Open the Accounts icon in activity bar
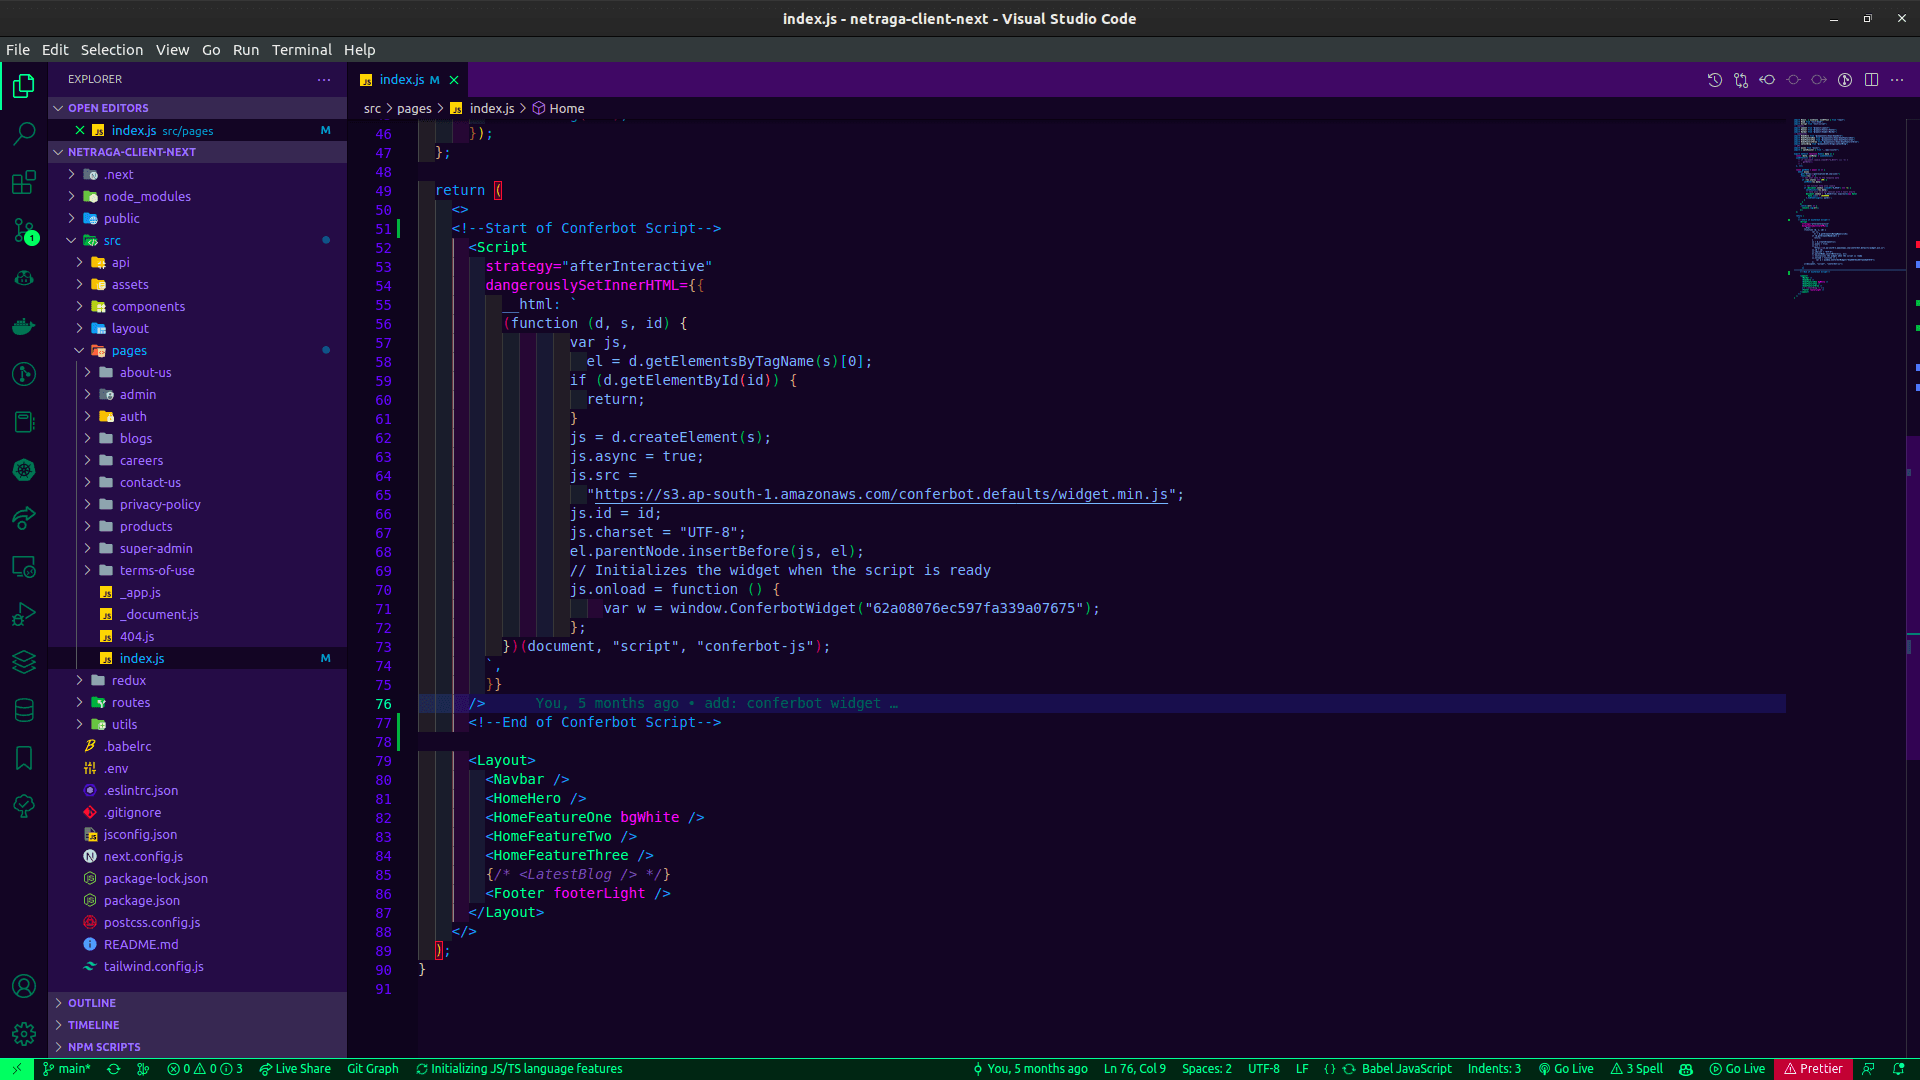This screenshot has width=1920, height=1080. [x=24, y=986]
